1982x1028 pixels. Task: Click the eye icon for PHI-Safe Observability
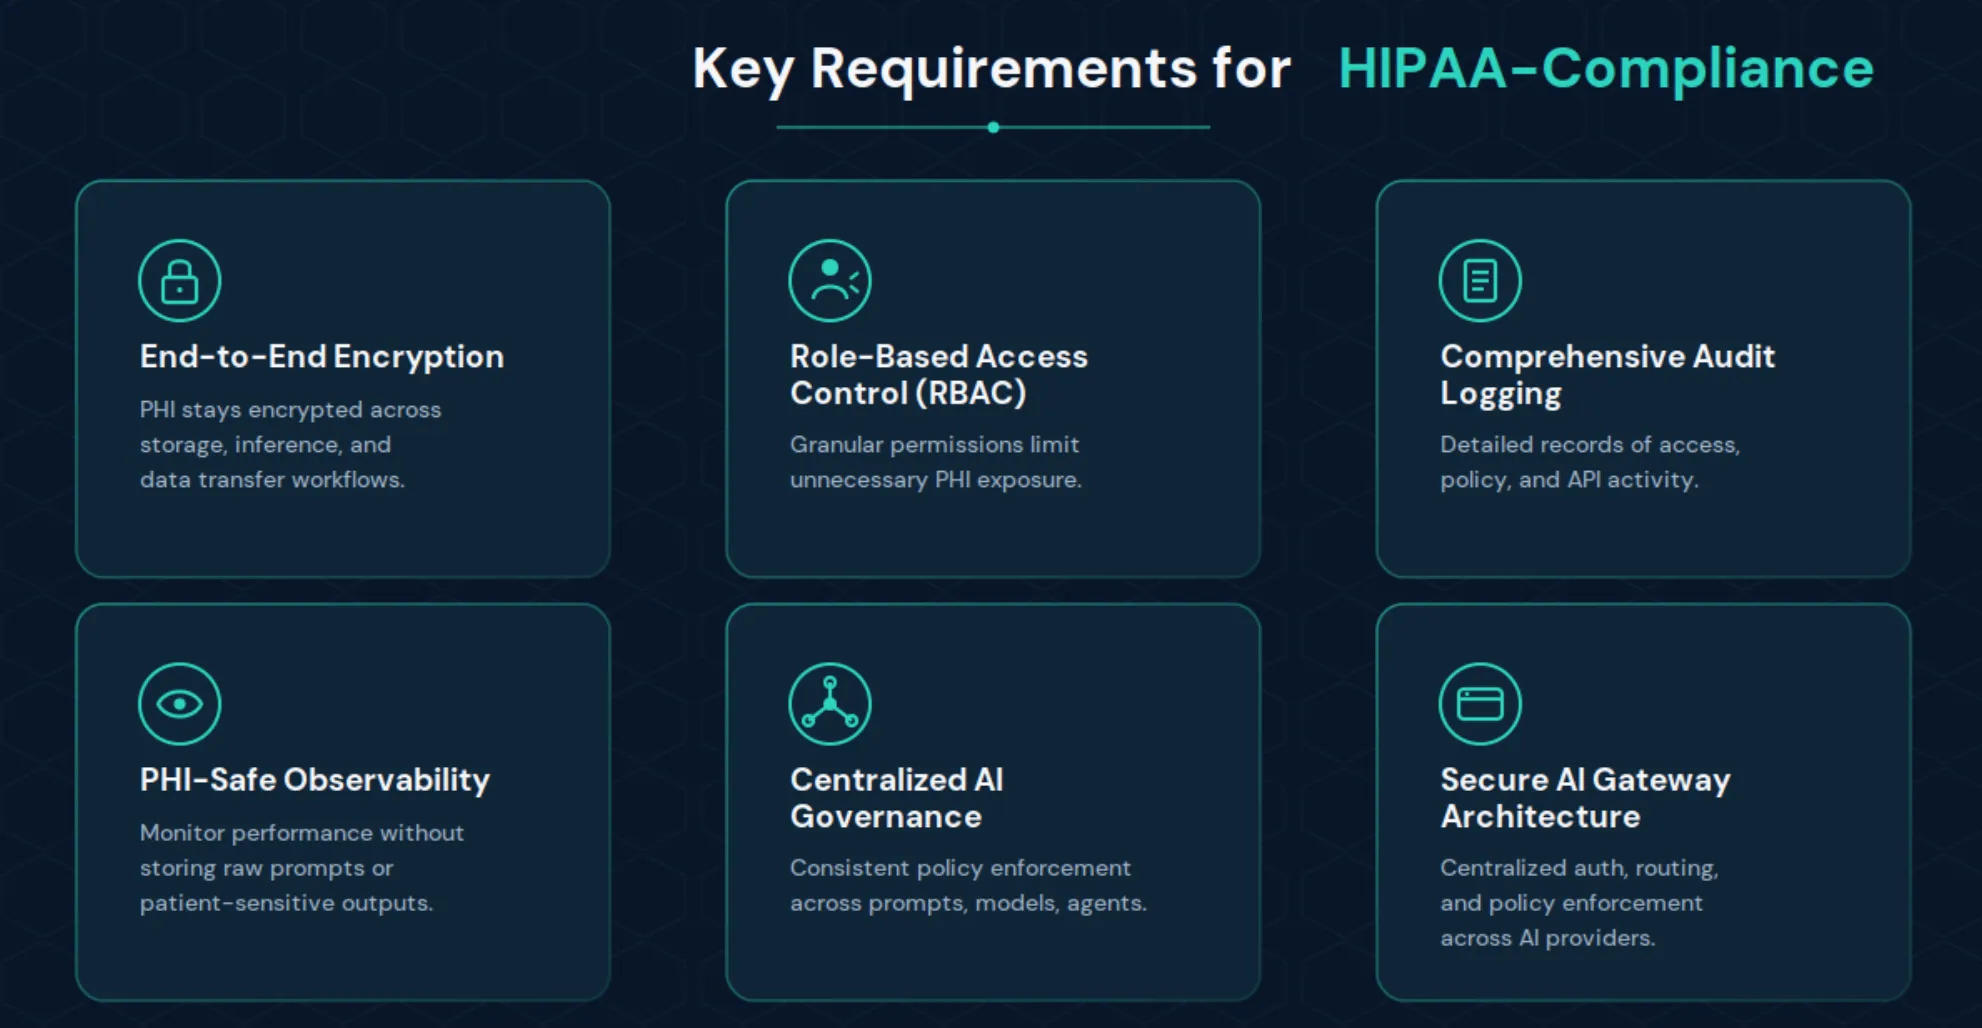(180, 704)
